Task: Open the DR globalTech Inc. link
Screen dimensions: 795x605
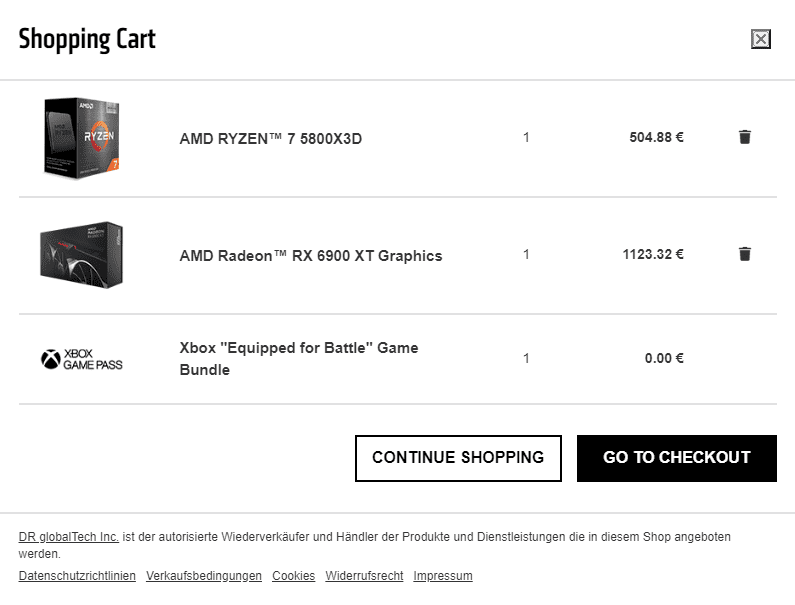Action: 68,537
